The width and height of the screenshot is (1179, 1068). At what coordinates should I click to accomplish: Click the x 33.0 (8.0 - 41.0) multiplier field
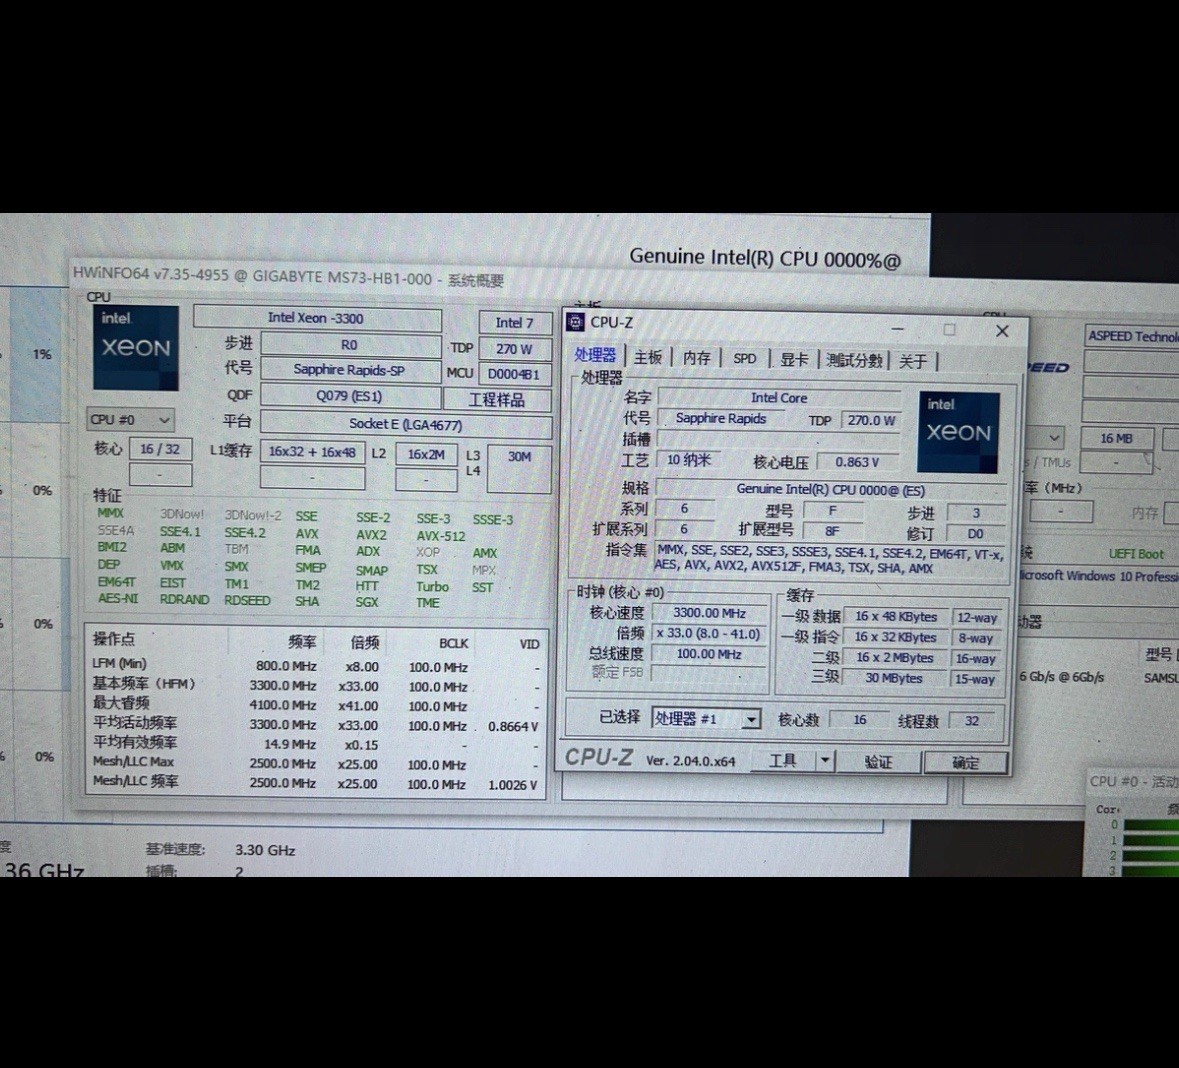[x=708, y=633]
